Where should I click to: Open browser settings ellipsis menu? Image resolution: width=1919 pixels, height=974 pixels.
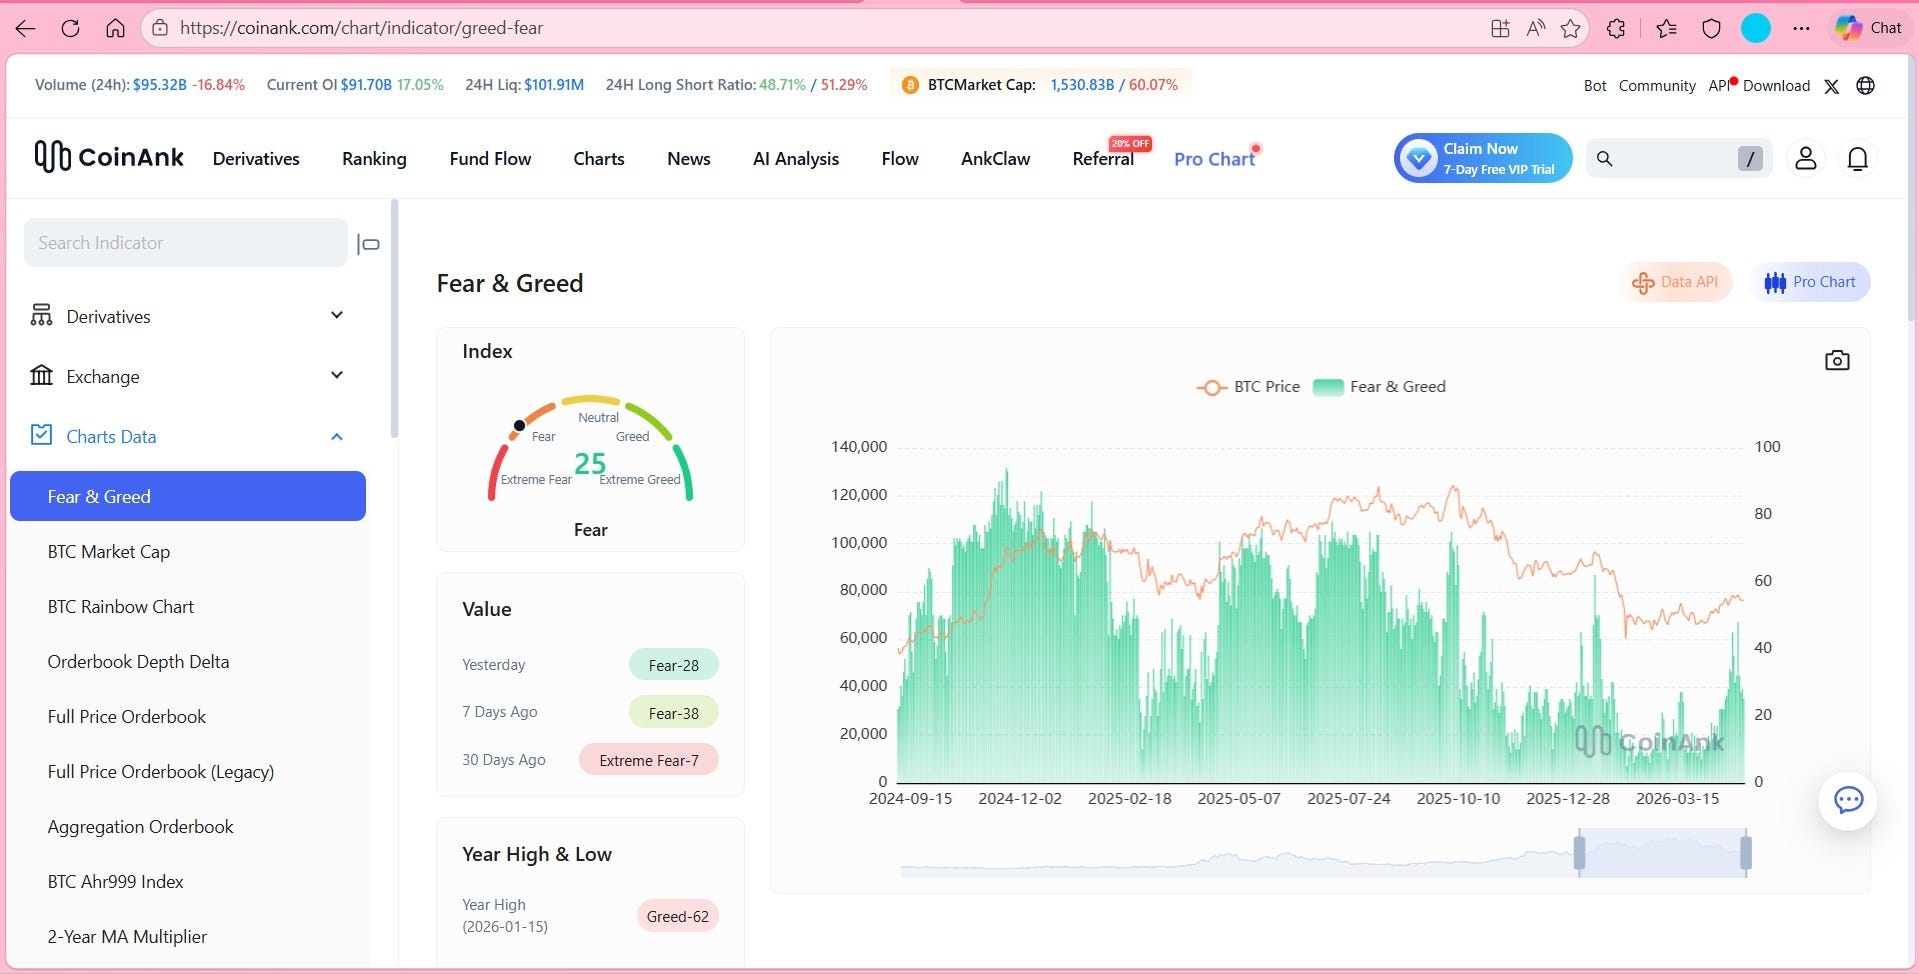point(1801,28)
